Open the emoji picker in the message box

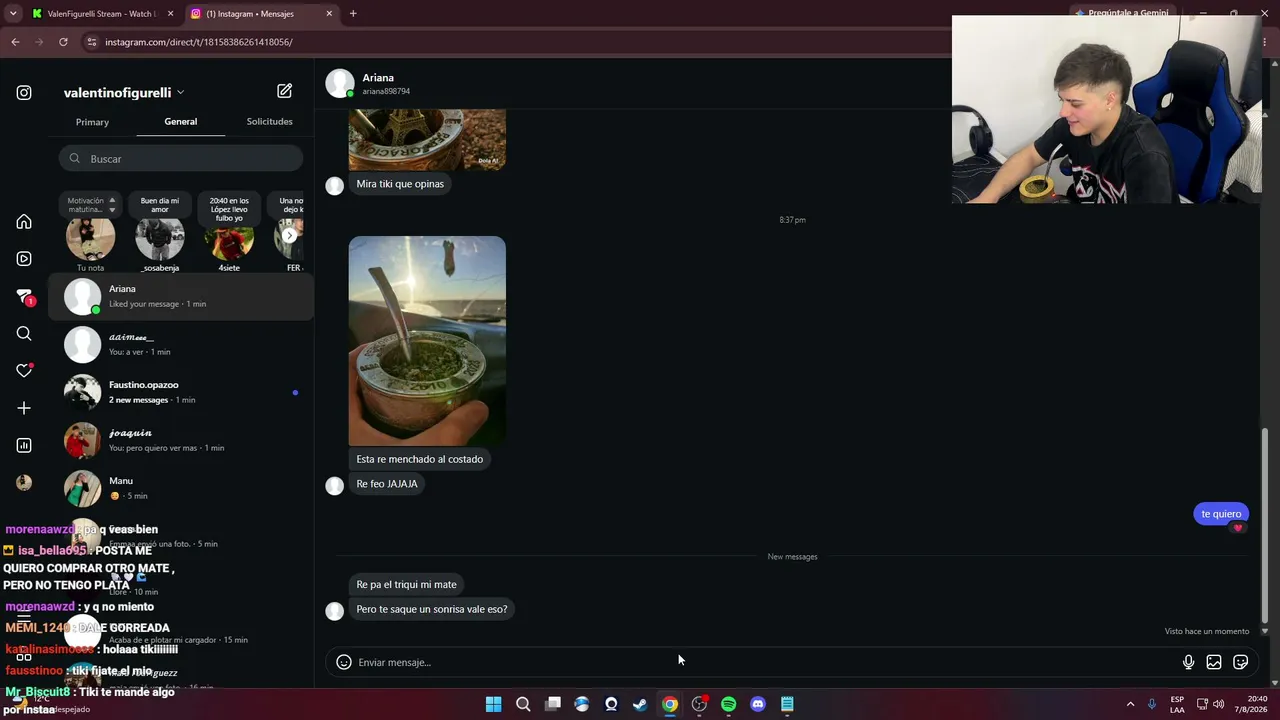point(344,662)
